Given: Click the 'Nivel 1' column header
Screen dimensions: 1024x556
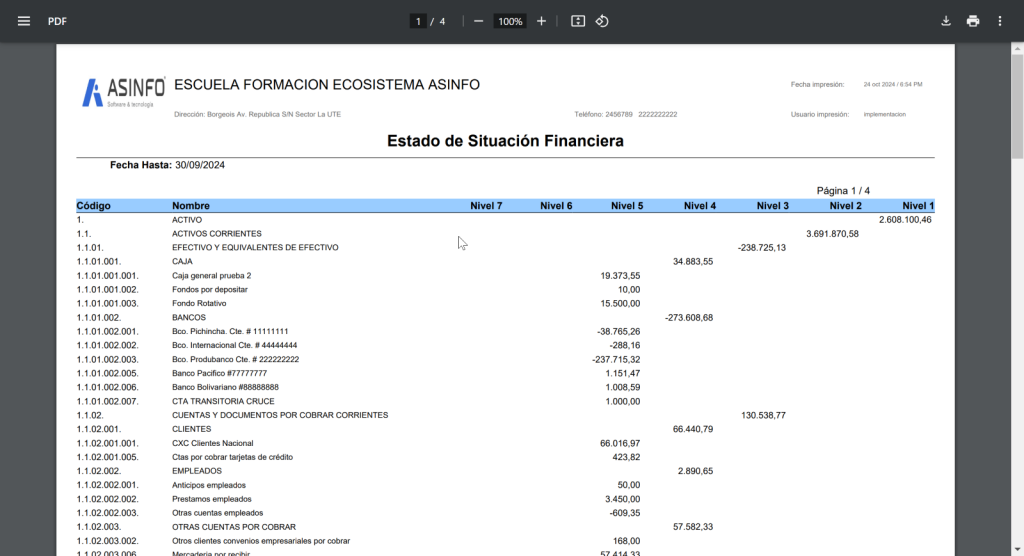Looking at the screenshot, I should pyautogui.click(x=918, y=206).
